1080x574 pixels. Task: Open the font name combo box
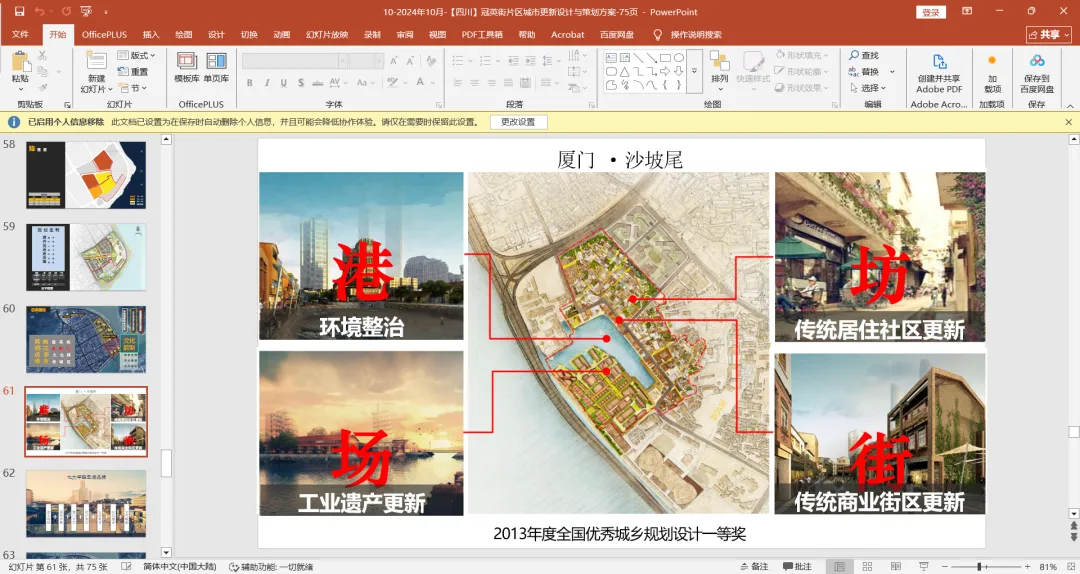tap(294, 61)
